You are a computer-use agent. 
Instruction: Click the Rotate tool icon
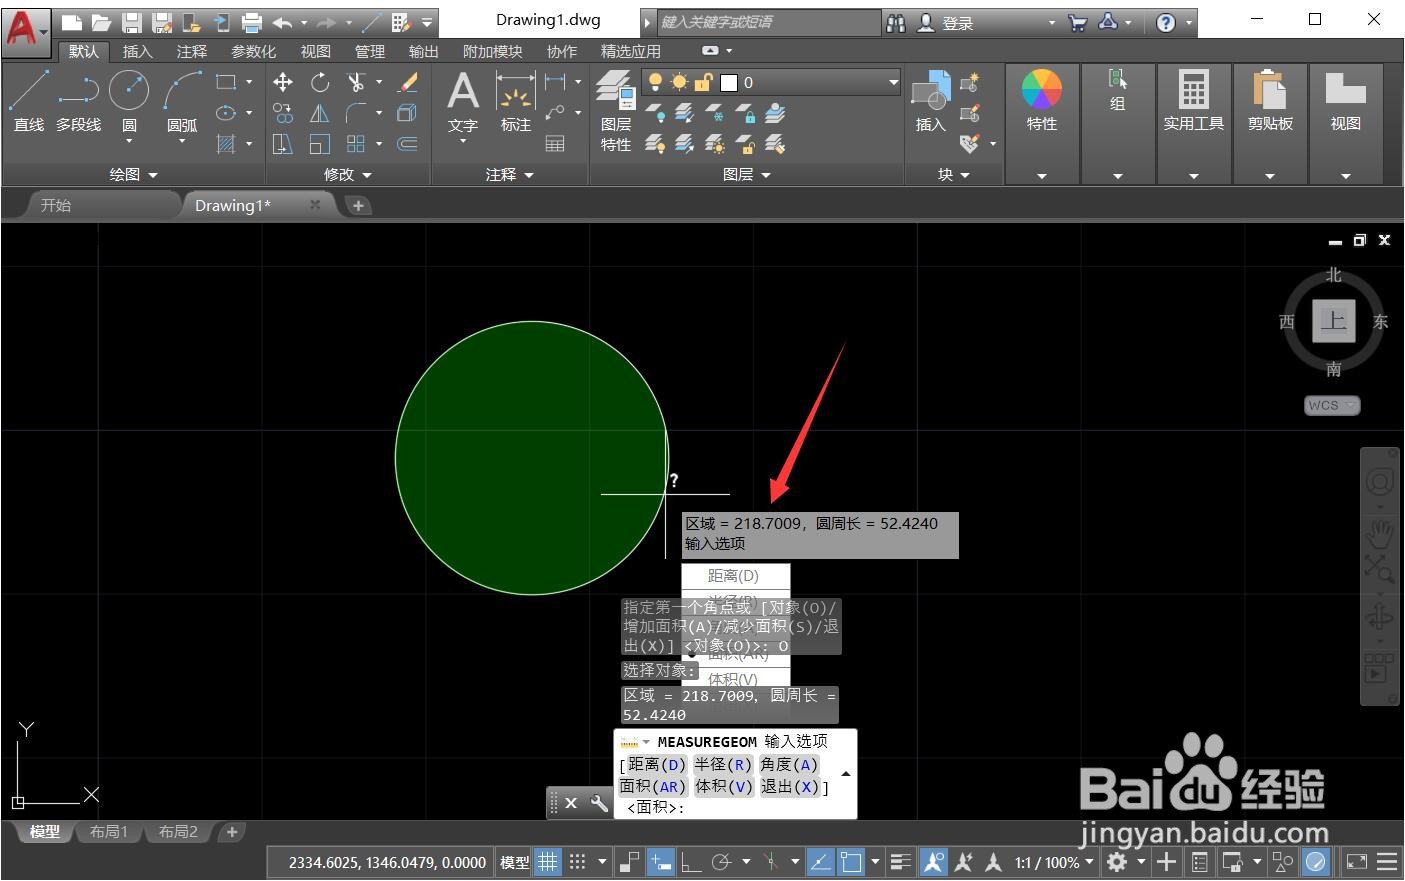pyautogui.click(x=319, y=82)
